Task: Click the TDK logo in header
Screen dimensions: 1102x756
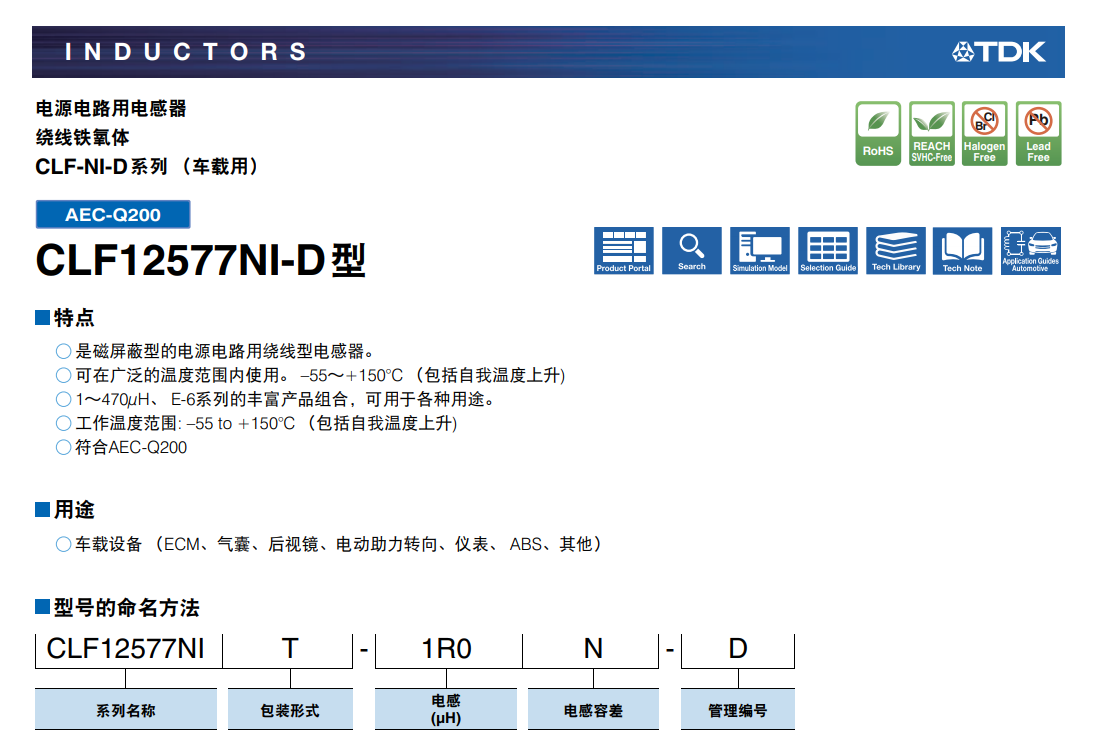Action: (x=999, y=52)
